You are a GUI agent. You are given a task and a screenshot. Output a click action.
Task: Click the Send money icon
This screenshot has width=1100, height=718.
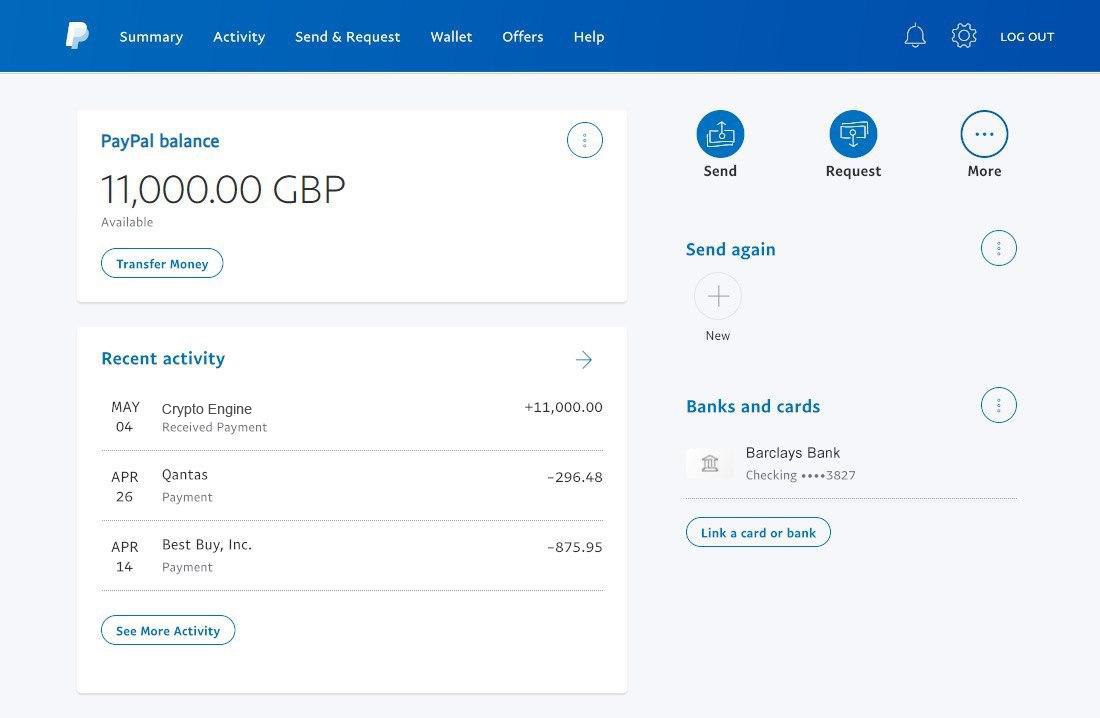pyautogui.click(x=720, y=134)
